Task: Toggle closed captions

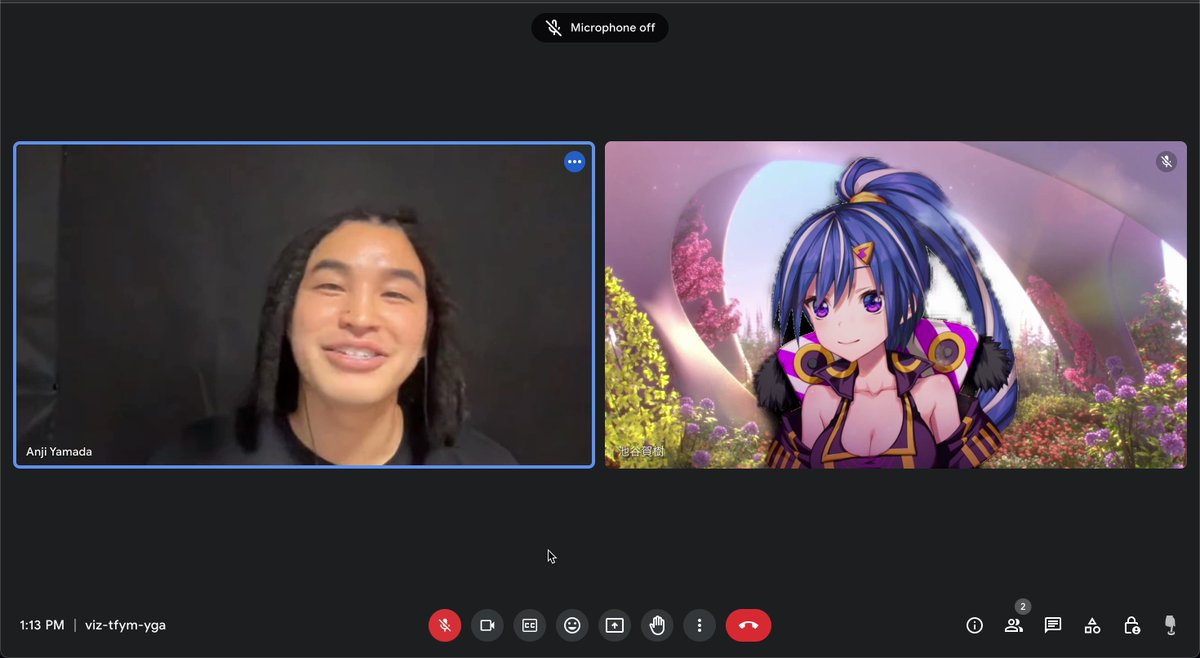Action: coord(530,625)
